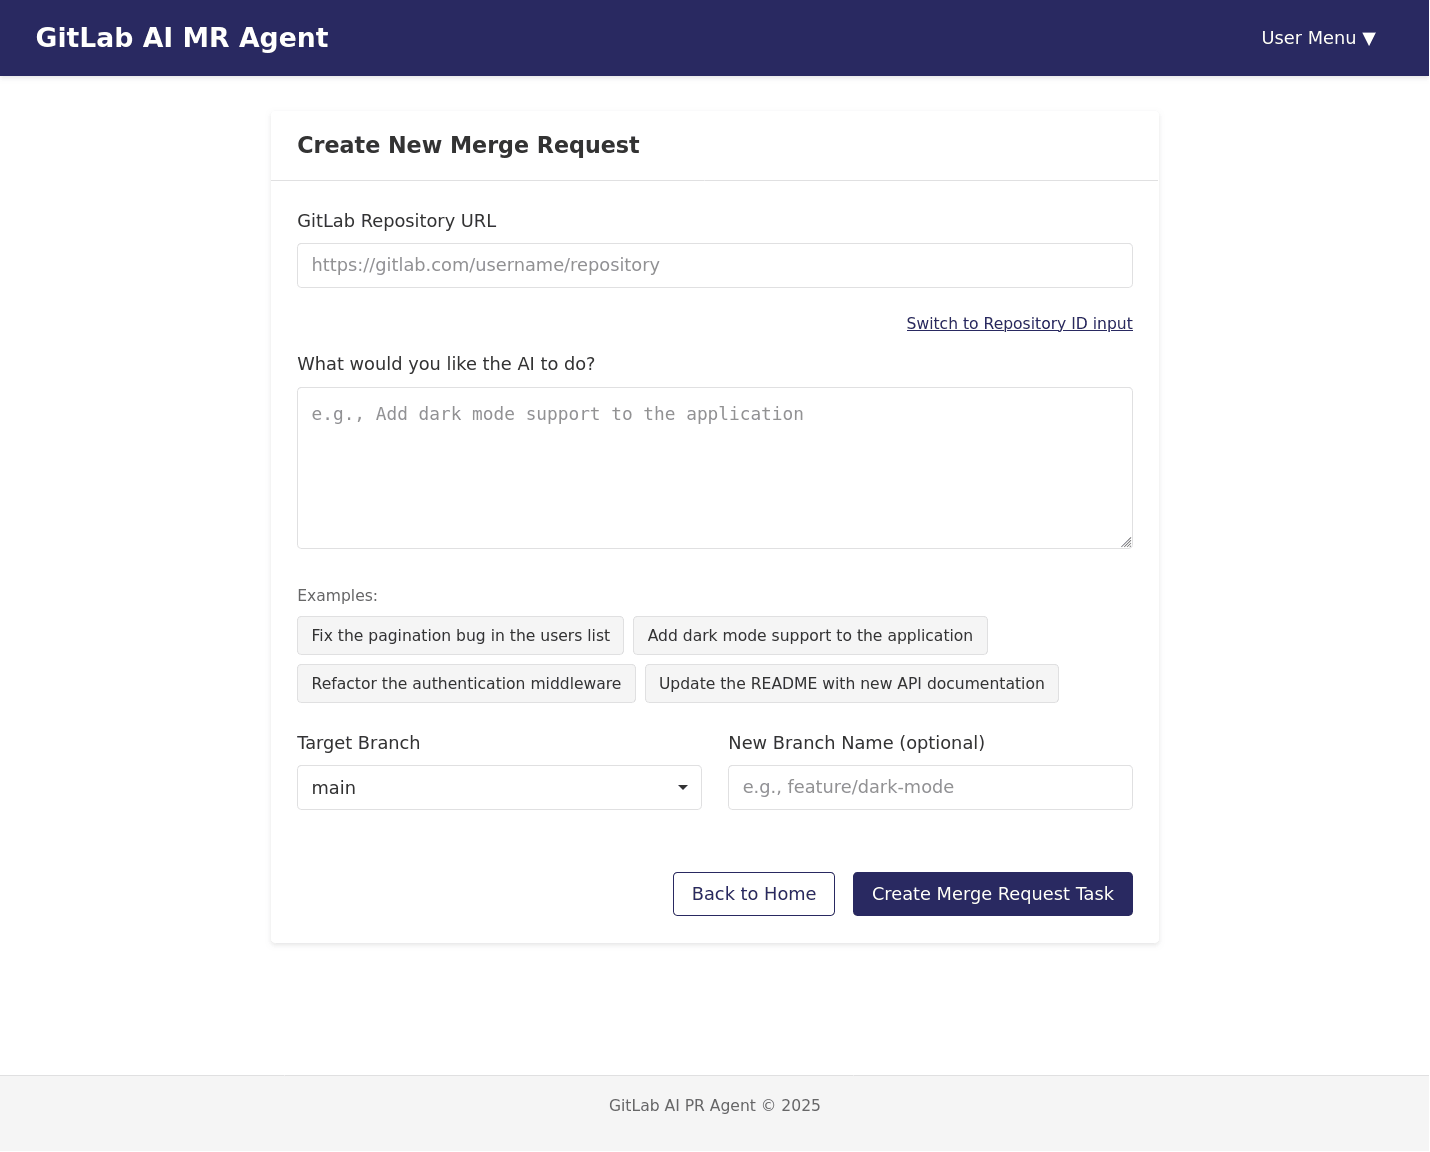Click the AI task description textarea

click(714, 467)
